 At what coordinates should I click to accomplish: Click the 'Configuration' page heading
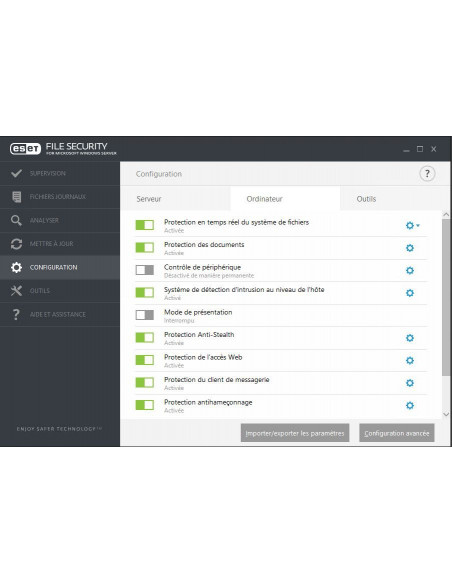tap(159, 174)
